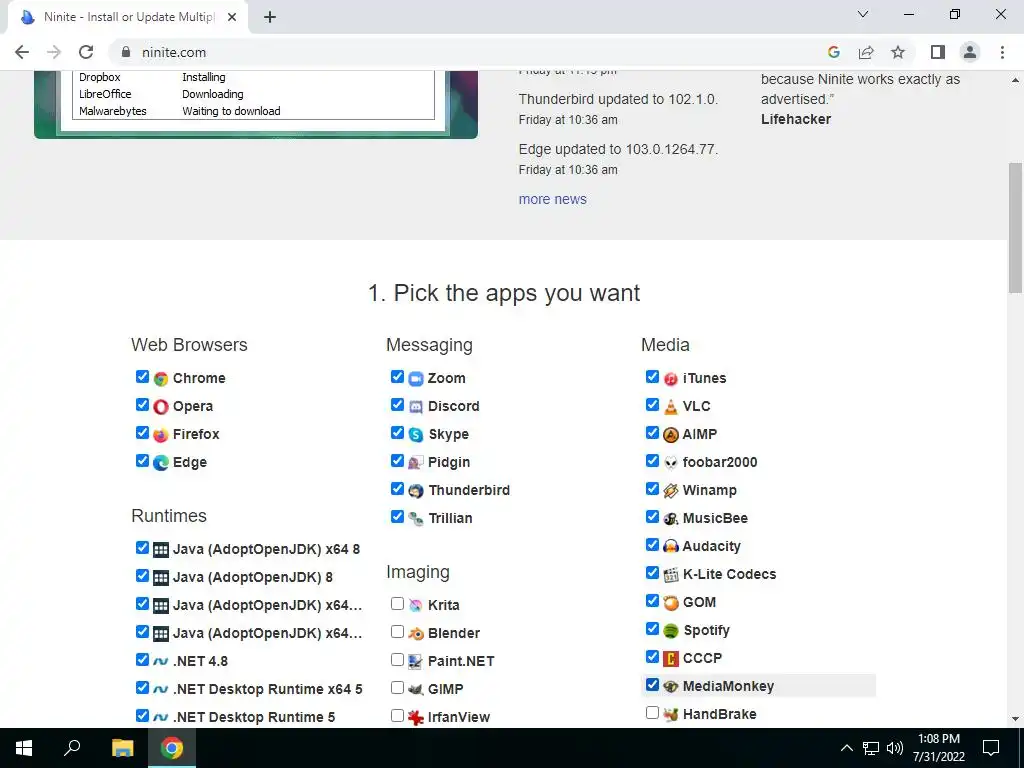Click the iTunes music icon
1024x768 pixels.
coord(671,379)
